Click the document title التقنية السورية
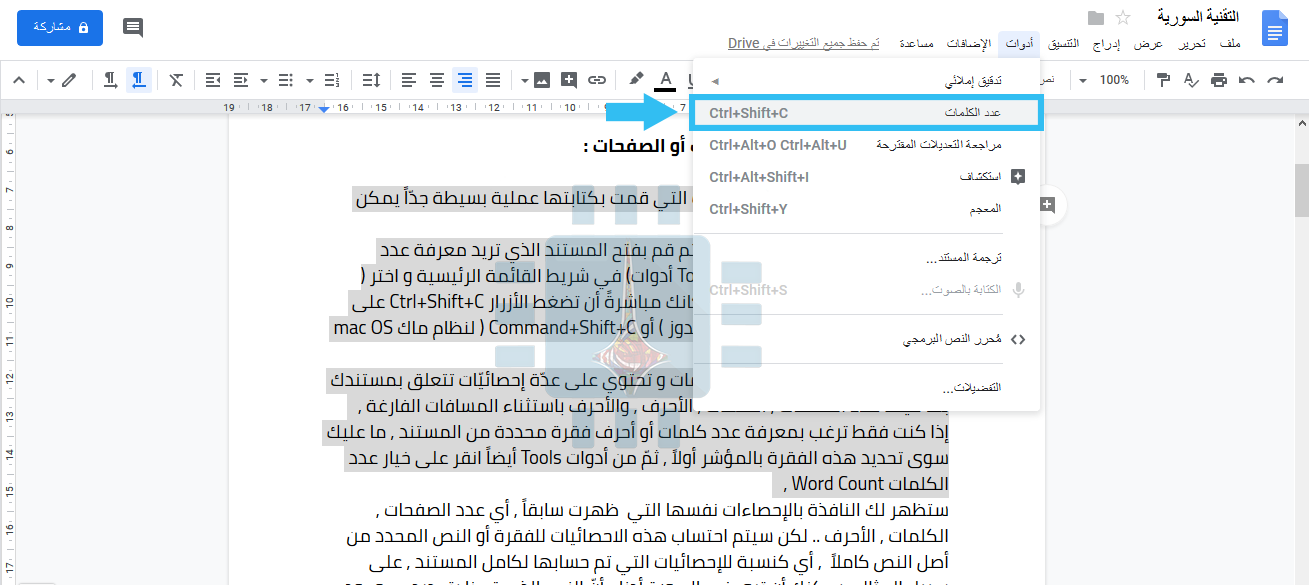 click(x=1199, y=17)
